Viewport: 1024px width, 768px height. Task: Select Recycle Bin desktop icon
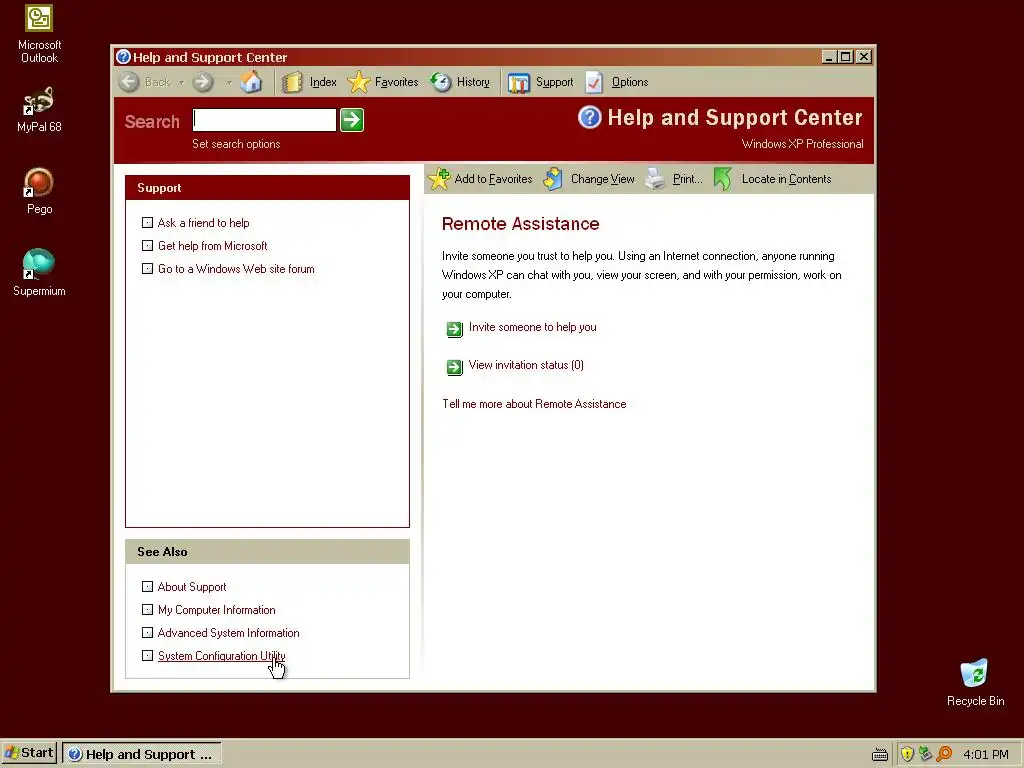click(x=975, y=682)
